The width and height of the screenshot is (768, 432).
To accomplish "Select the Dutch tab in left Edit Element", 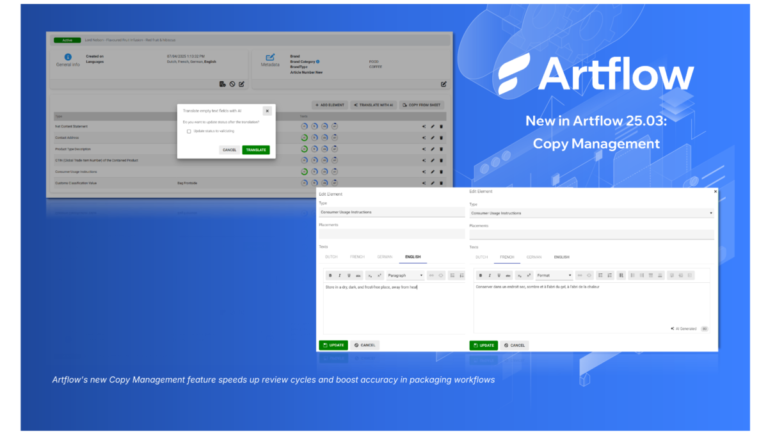I will point(332,257).
